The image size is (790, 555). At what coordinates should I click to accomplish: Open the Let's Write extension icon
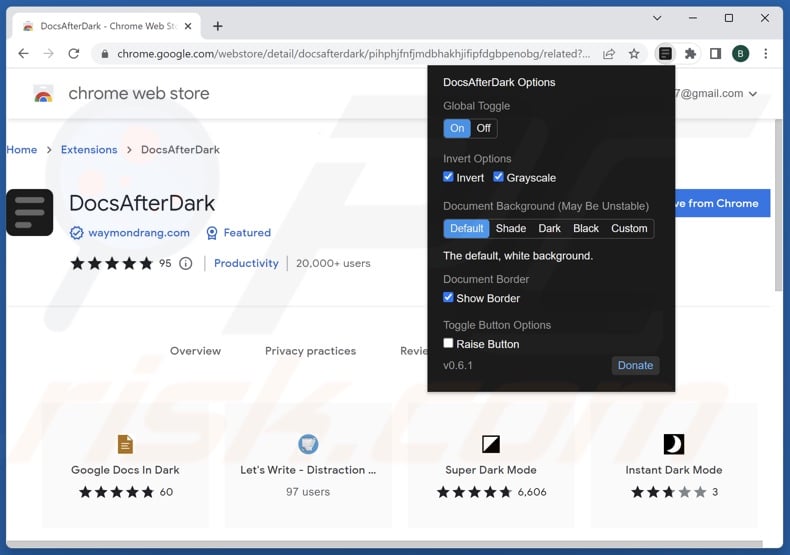308,444
